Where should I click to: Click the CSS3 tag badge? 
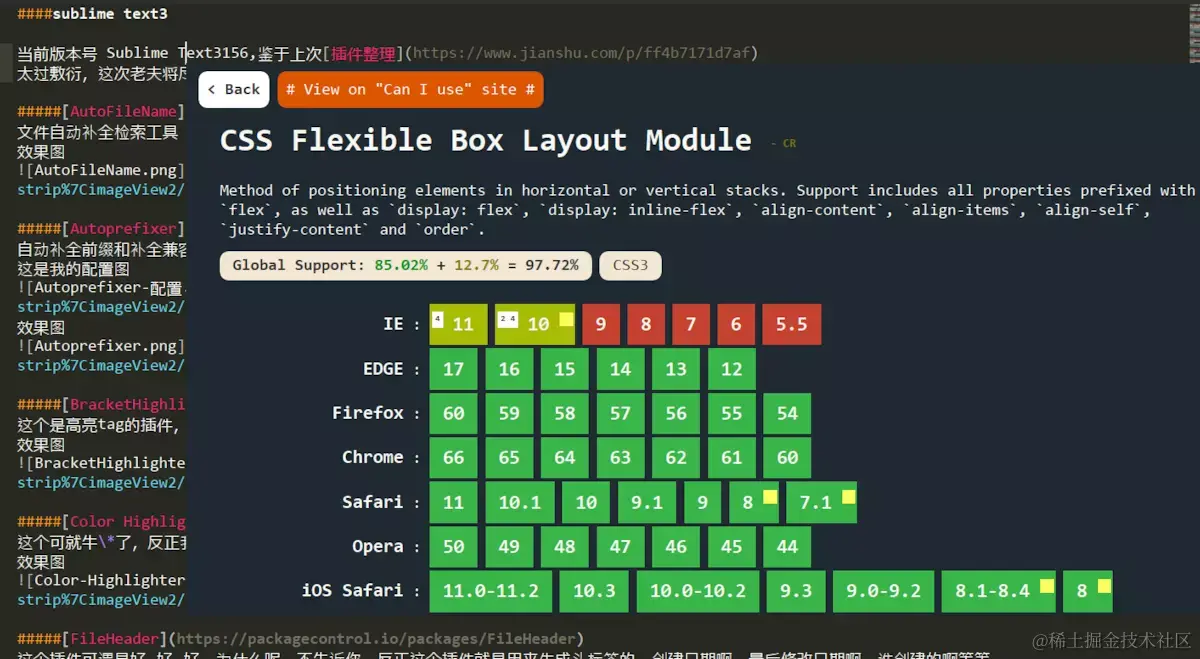pos(630,265)
